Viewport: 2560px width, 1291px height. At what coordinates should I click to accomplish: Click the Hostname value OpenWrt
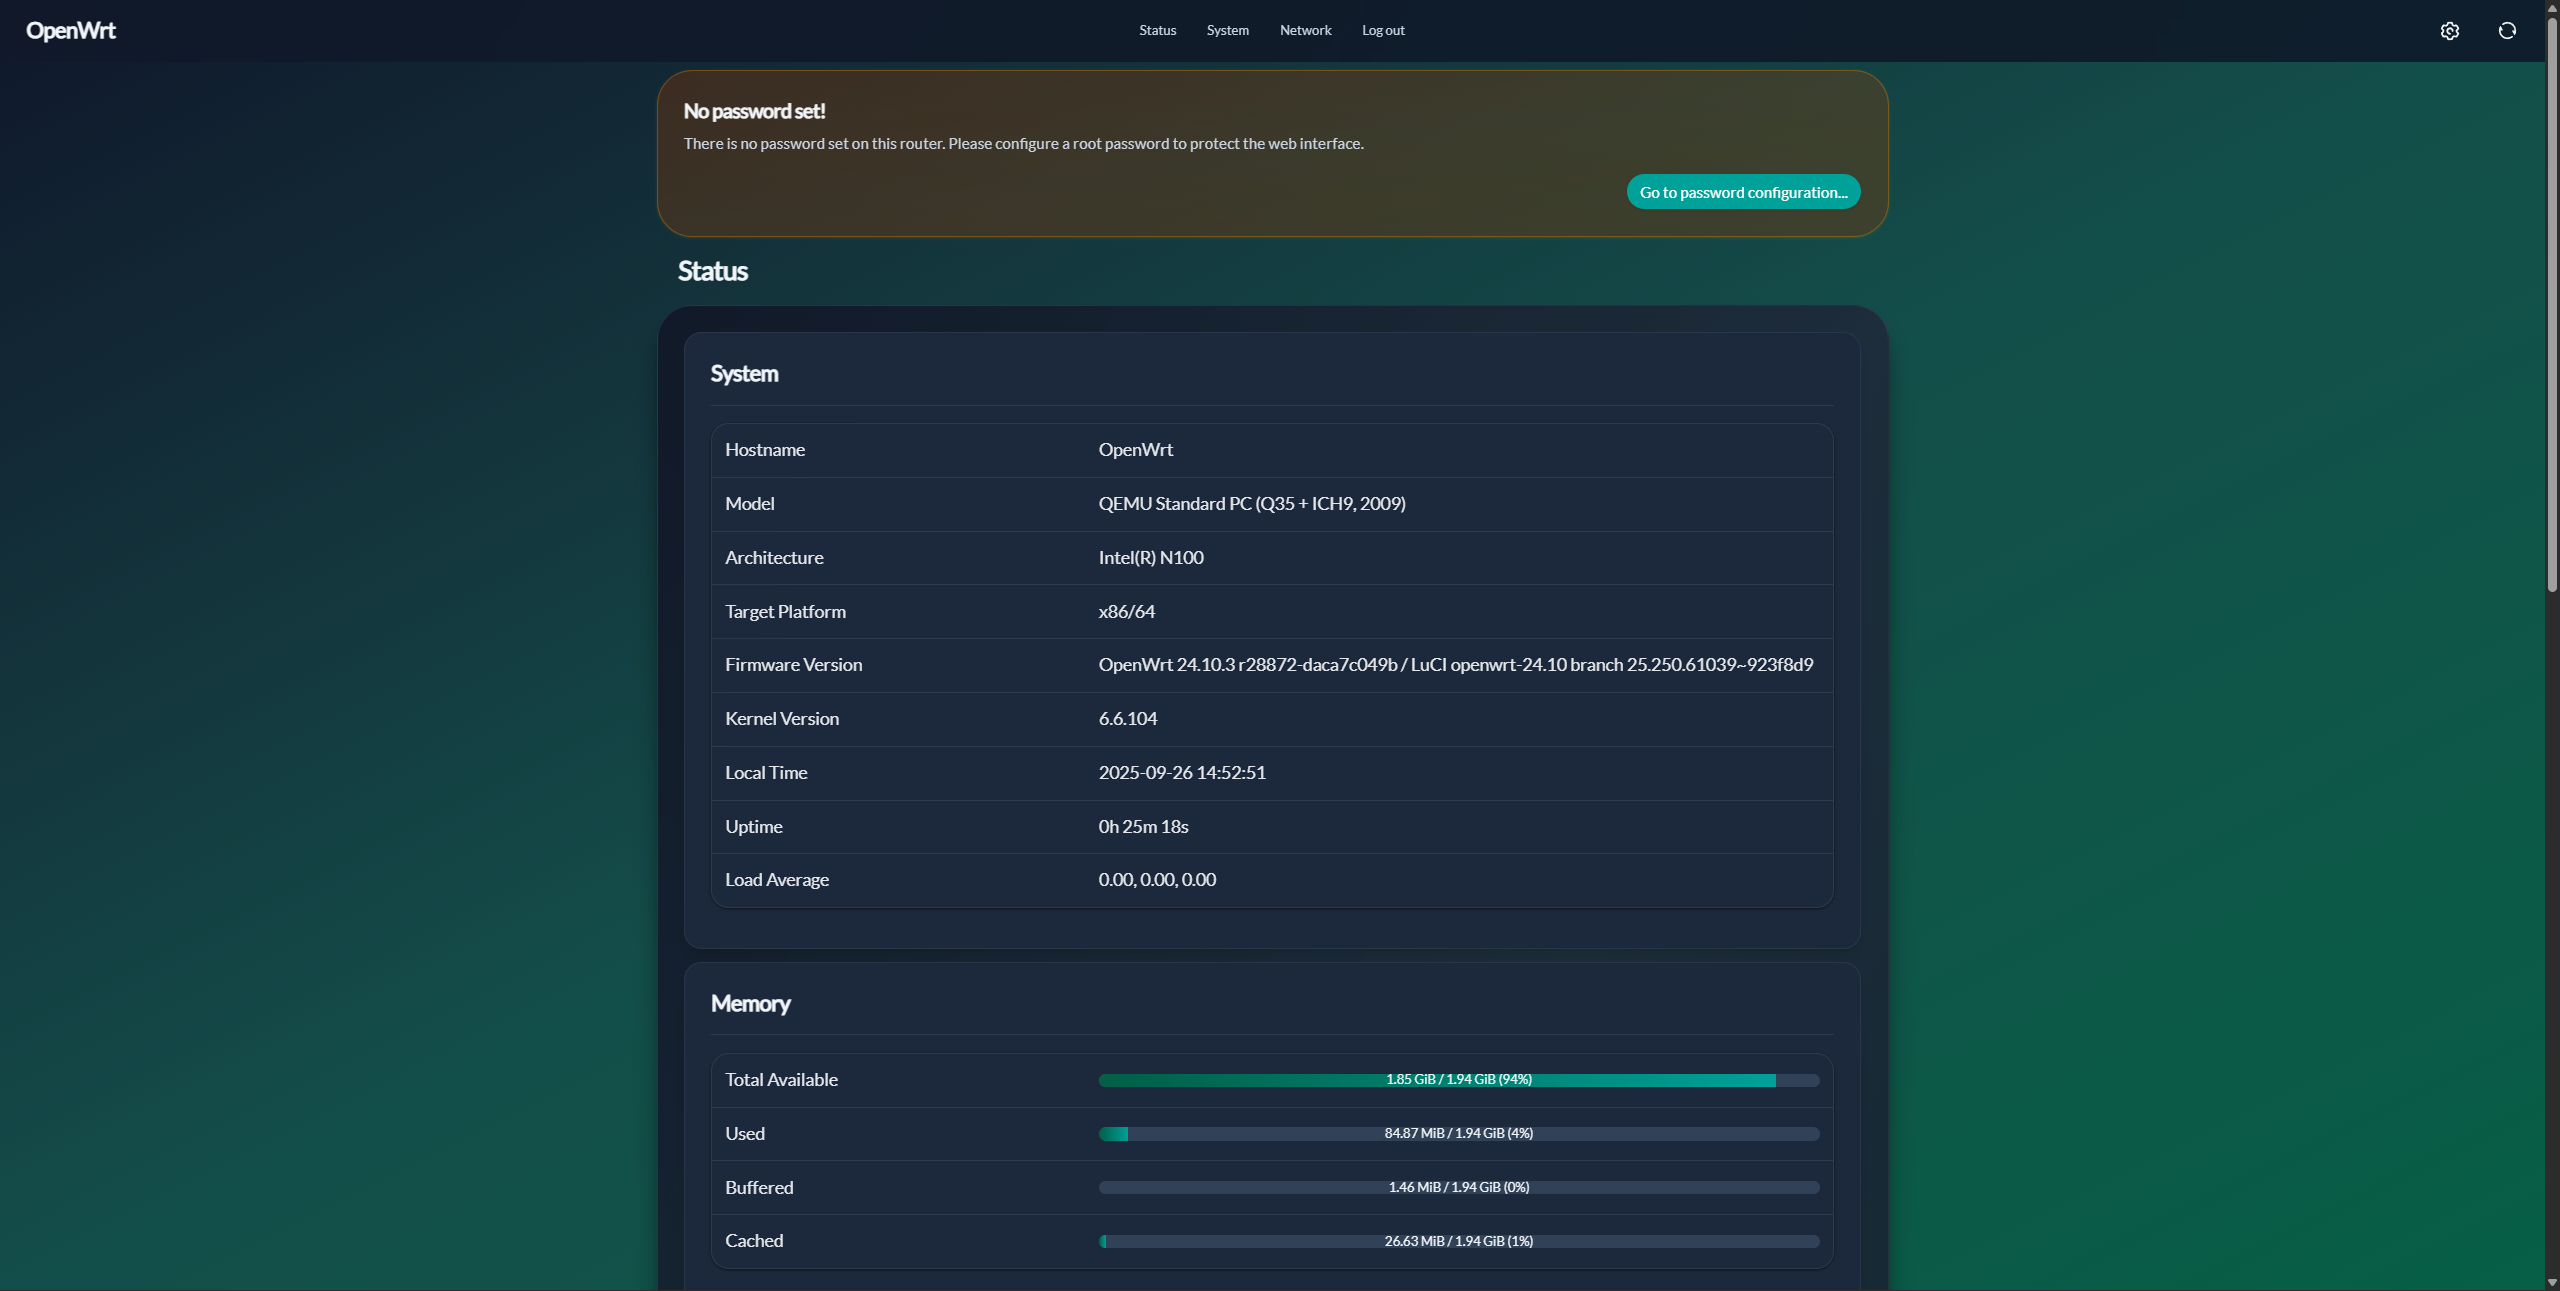(1135, 450)
